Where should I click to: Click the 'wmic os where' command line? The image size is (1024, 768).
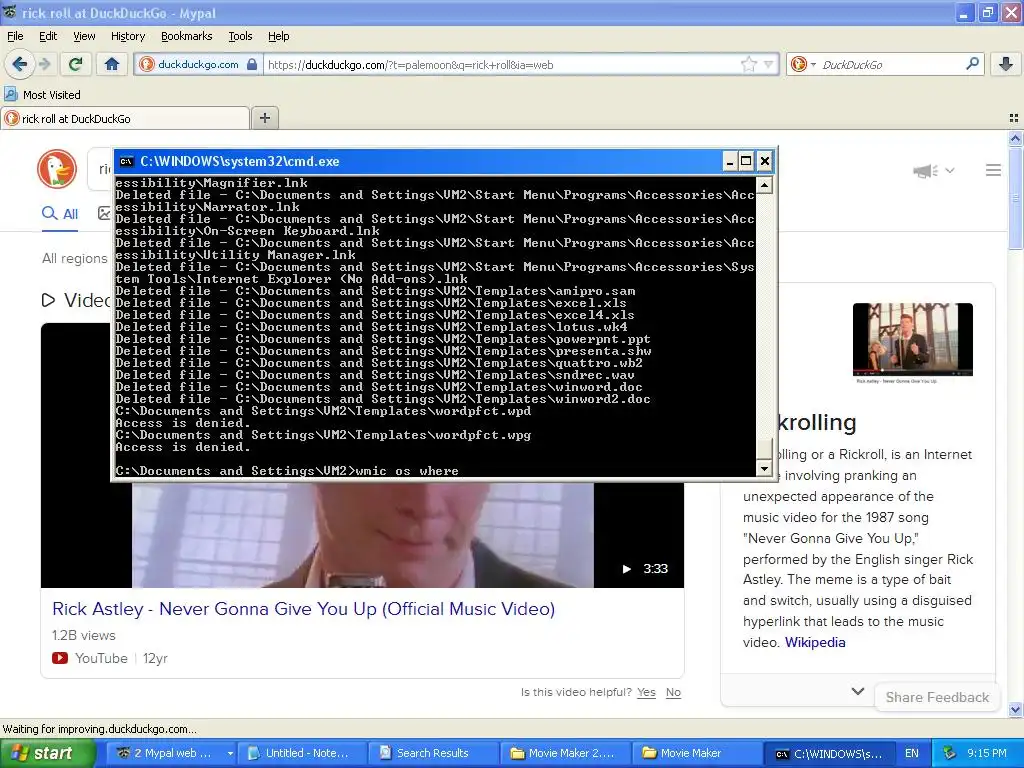coord(287,471)
